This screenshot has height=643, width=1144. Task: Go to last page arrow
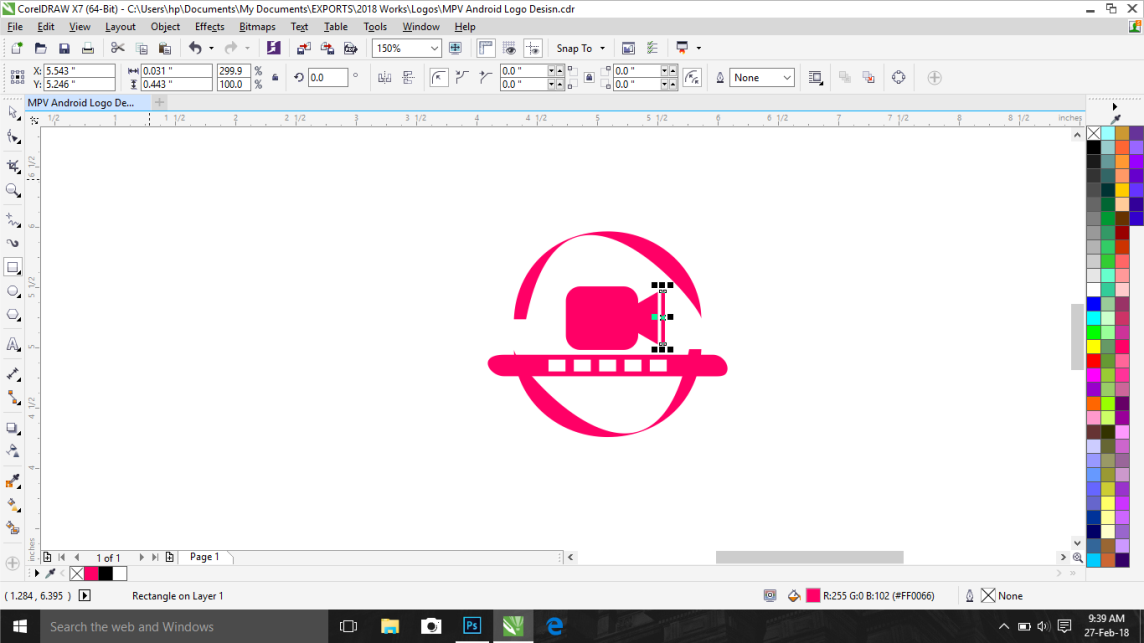pos(155,557)
